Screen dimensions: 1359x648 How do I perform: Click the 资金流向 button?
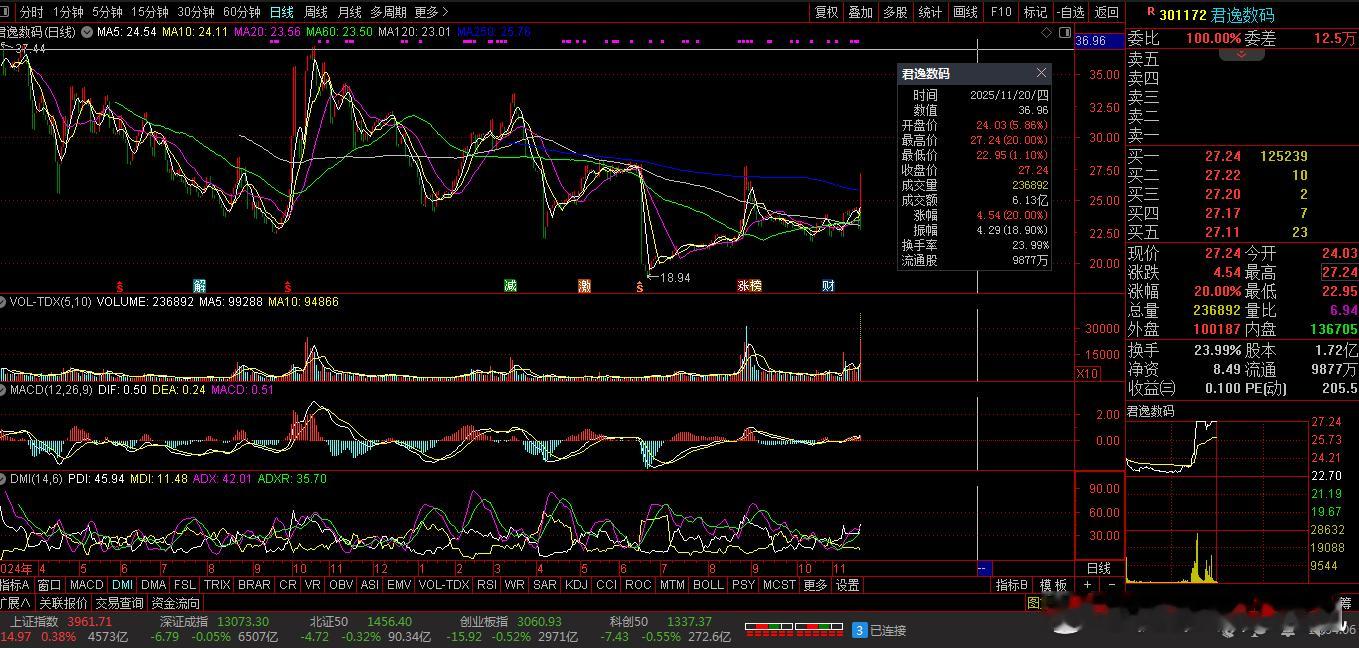pyautogui.click(x=176, y=603)
